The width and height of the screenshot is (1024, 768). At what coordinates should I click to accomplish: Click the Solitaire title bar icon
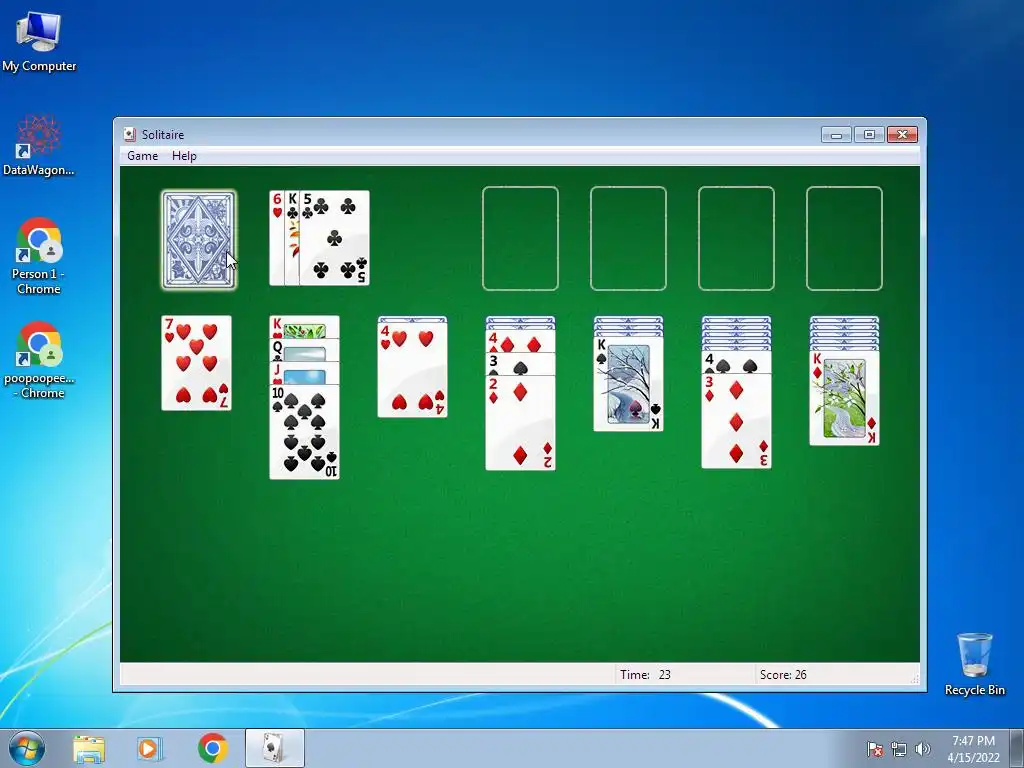coord(130,135)
